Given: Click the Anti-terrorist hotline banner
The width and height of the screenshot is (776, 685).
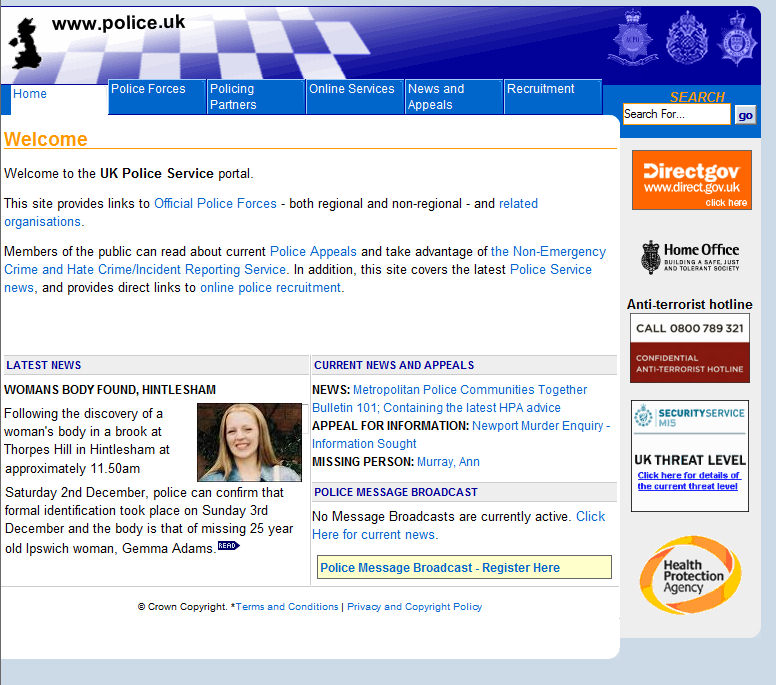Looking at the screenshot, I should pyautogui.click(x=689, y=347).
